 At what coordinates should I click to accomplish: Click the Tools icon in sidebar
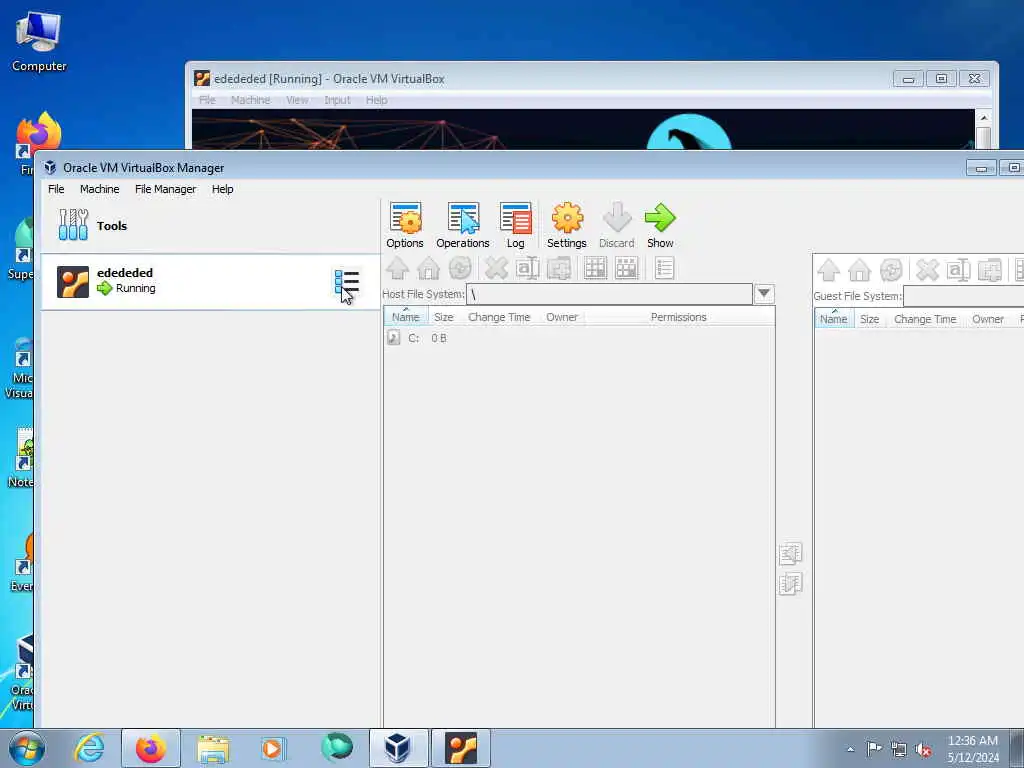coord(73,225)
